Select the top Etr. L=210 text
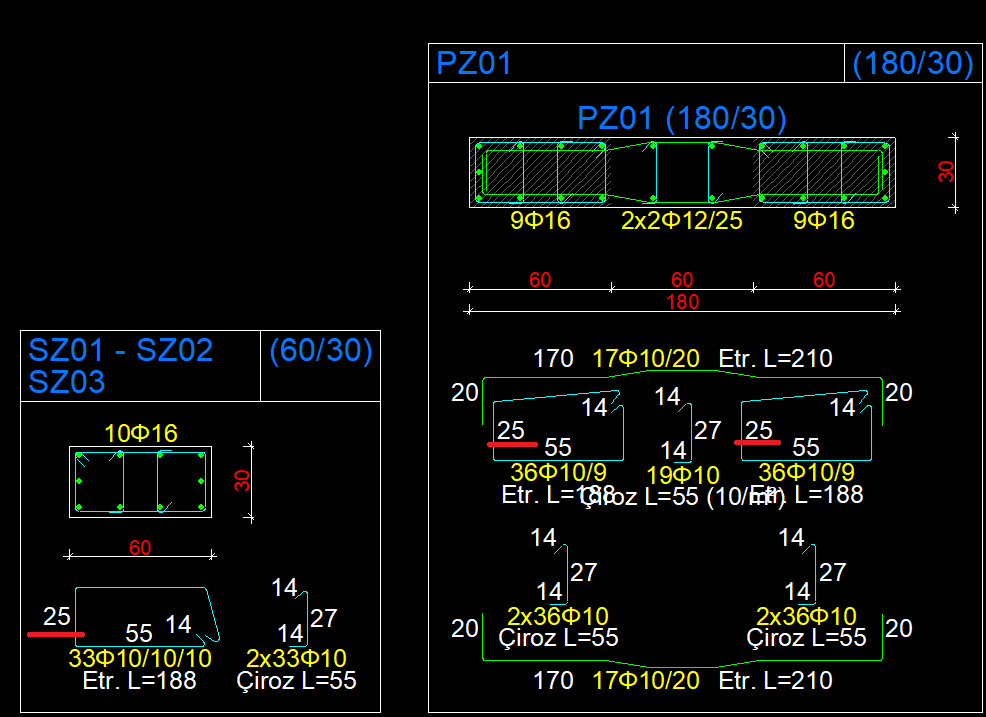The height and width of the screenshot is (717, 986). (x=775, y=358)
